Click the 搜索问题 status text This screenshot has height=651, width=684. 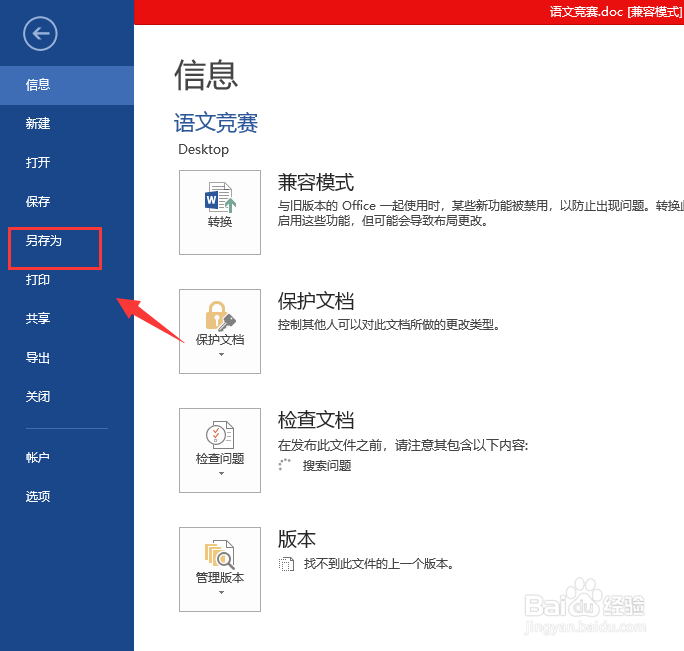pyautogui.click(x=327, y=466)
